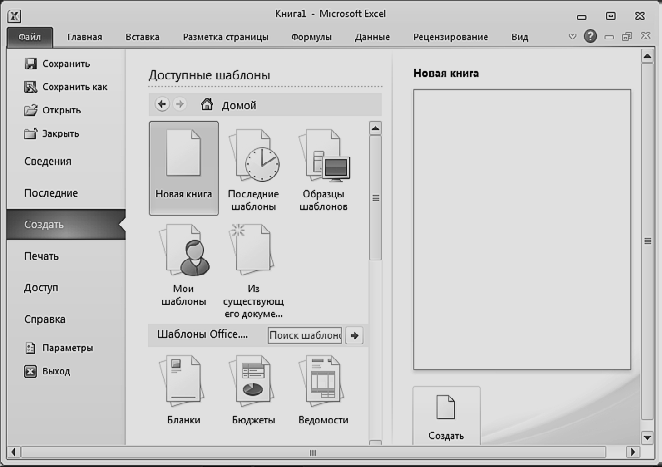Image resolution: width=662 pixels, height=467 pixels.
Task: Open Последние шаблоны recent templates
Action: (253, 170)
